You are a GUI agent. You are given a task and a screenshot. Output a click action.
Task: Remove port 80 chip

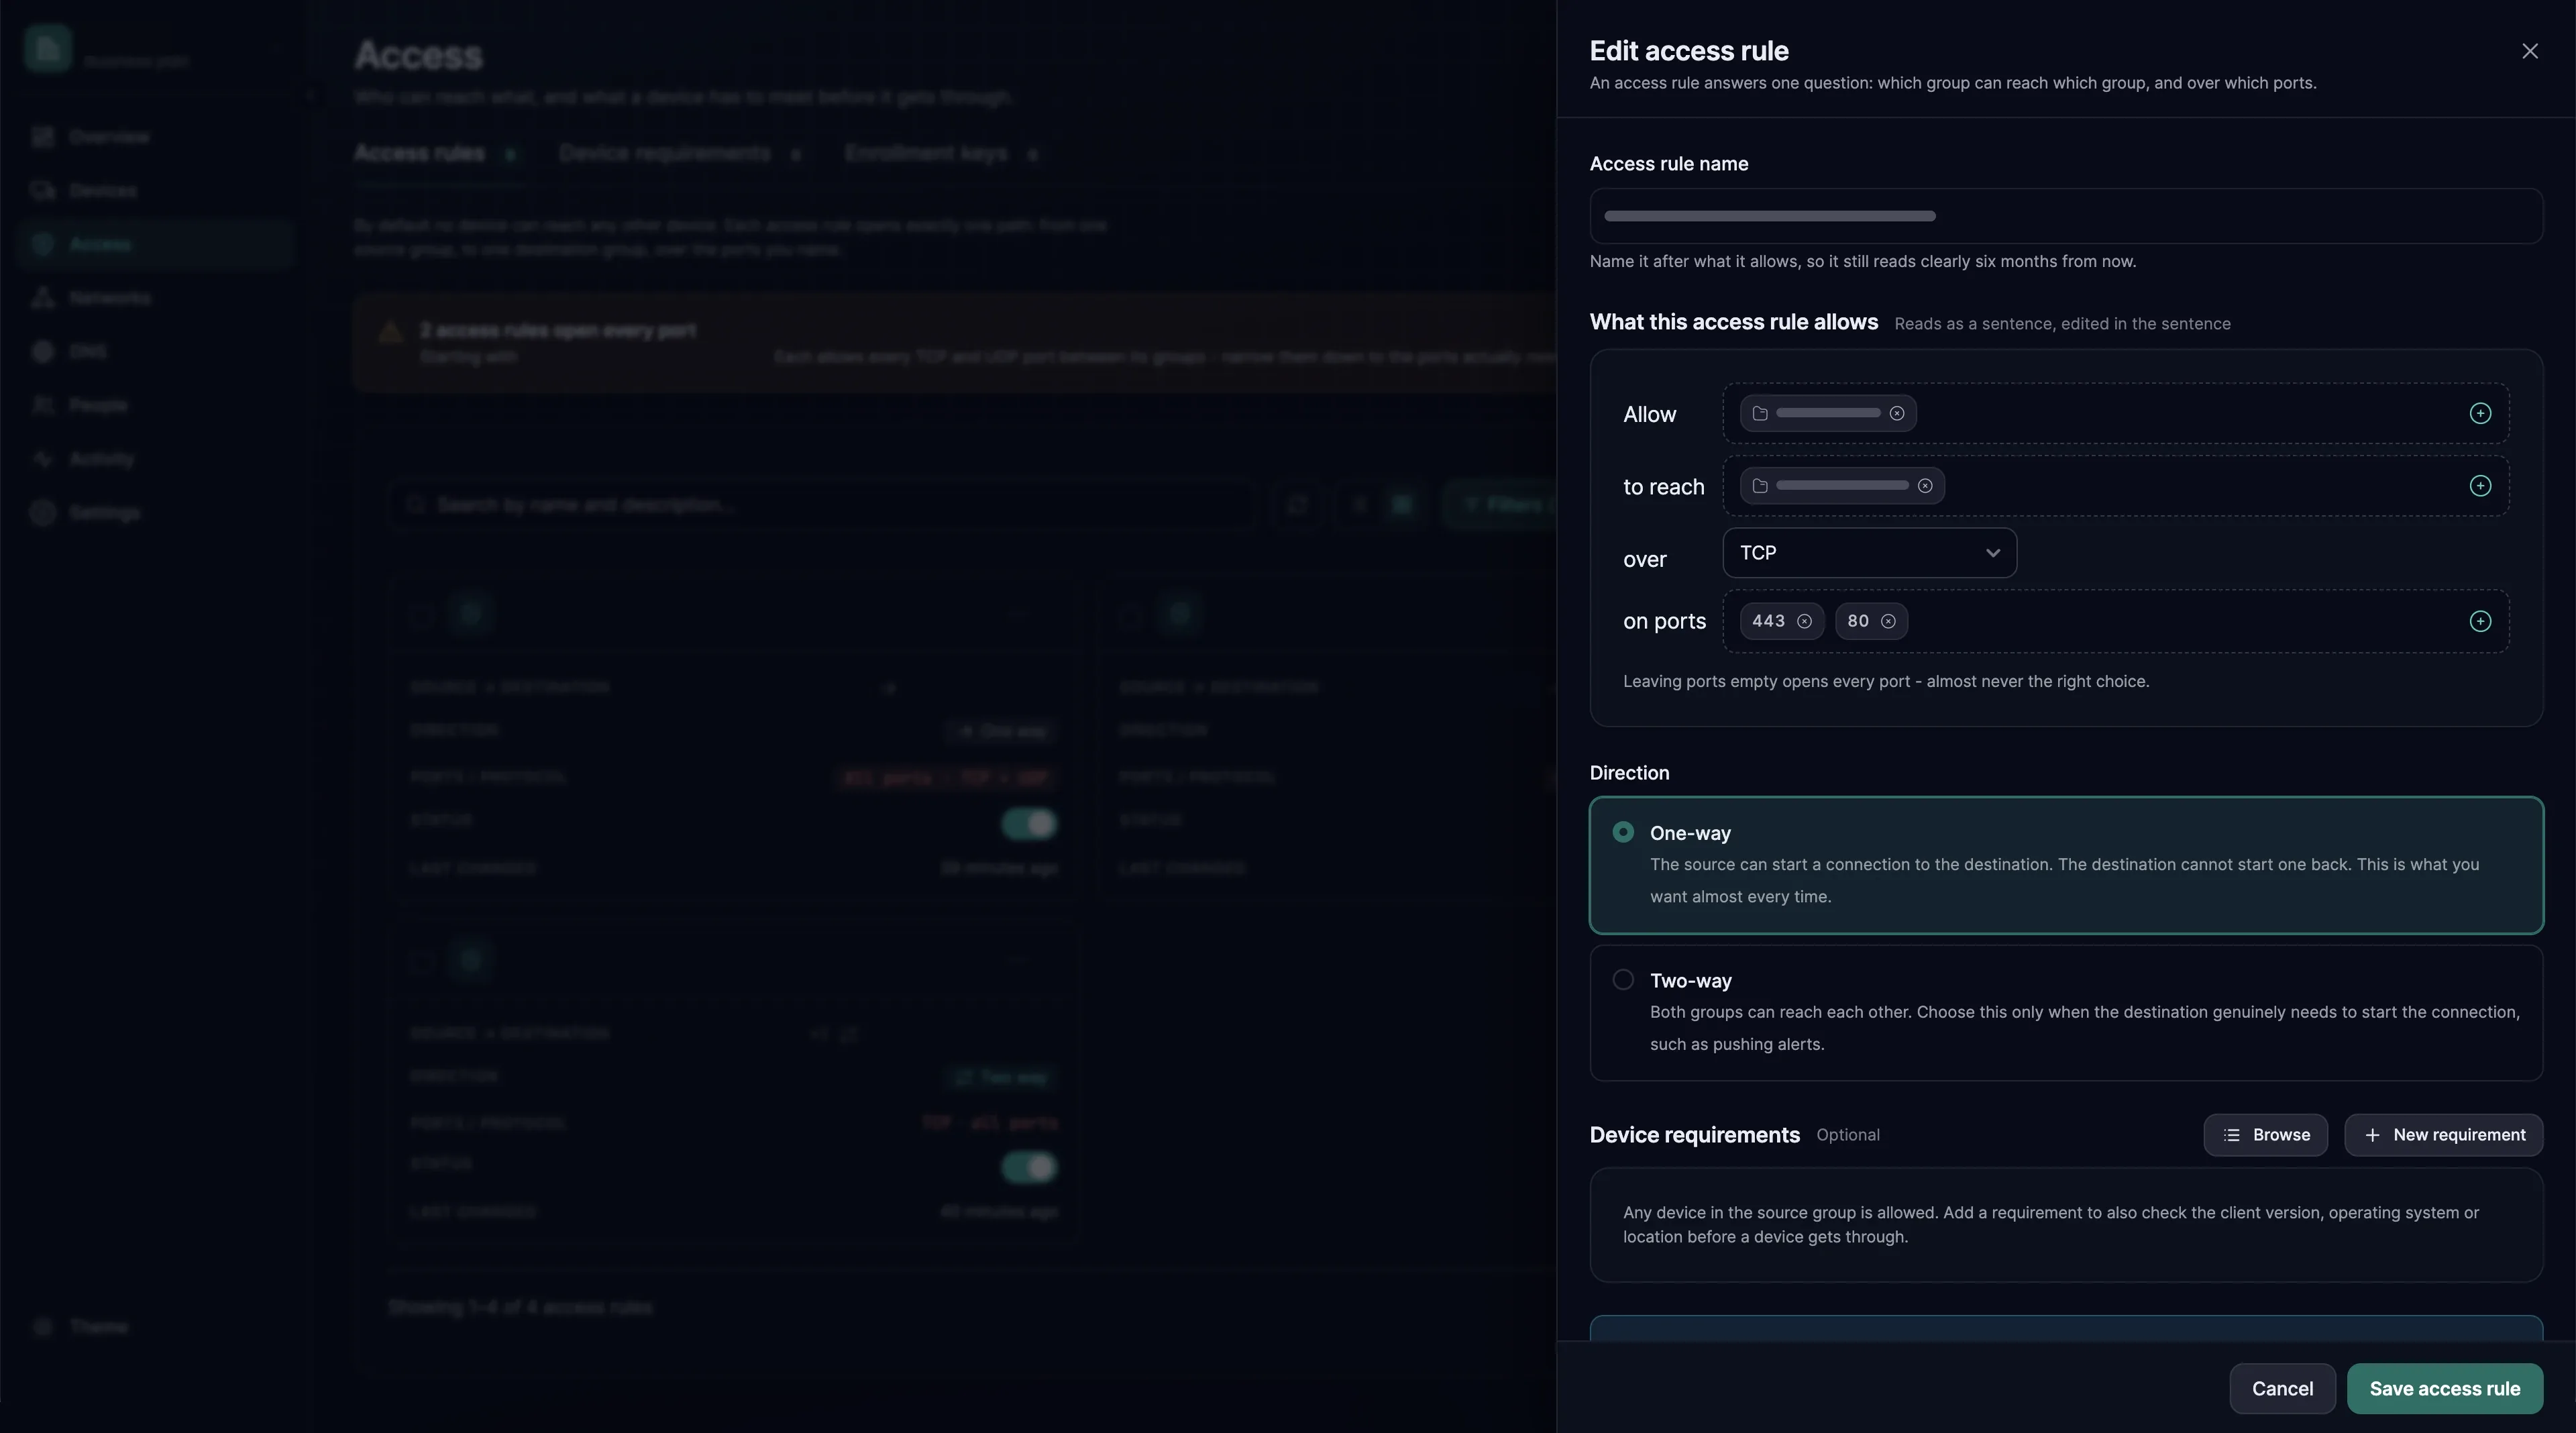tap(1887, 621)
